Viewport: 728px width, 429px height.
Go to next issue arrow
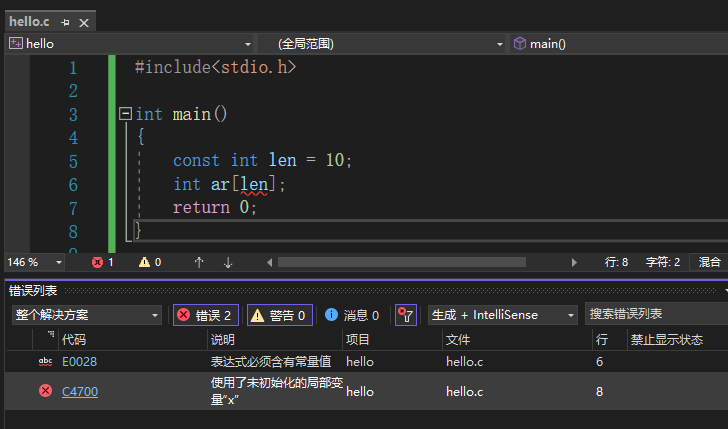pyautogui.click(x=228, y=262)
